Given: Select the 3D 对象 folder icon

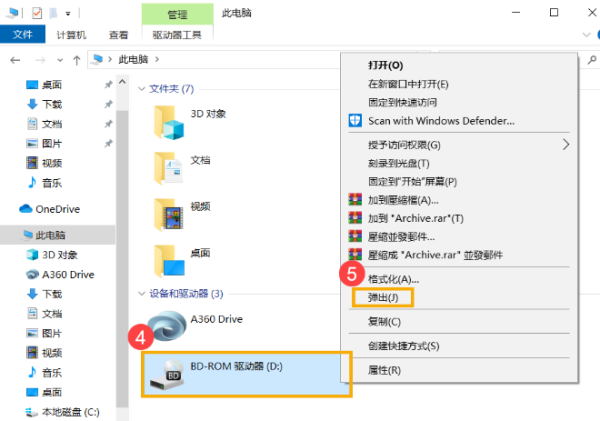Looking at the screenshot, I should click(169, 122).
